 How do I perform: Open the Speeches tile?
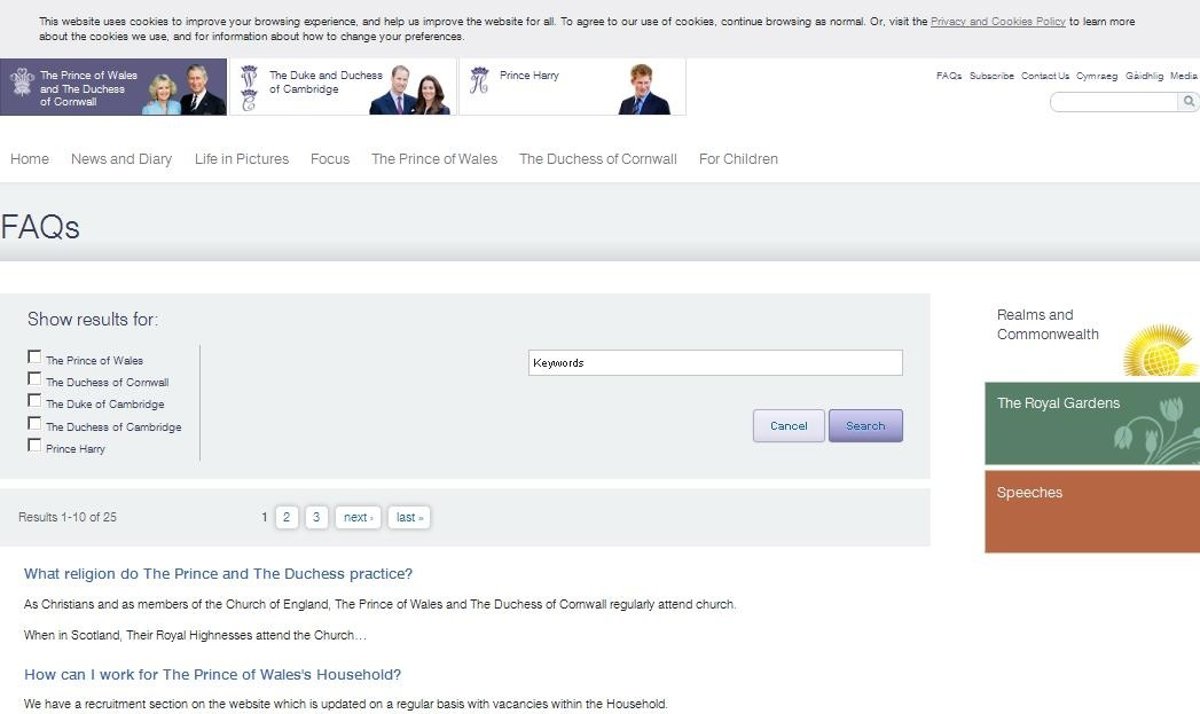[x=1092, y=511]
